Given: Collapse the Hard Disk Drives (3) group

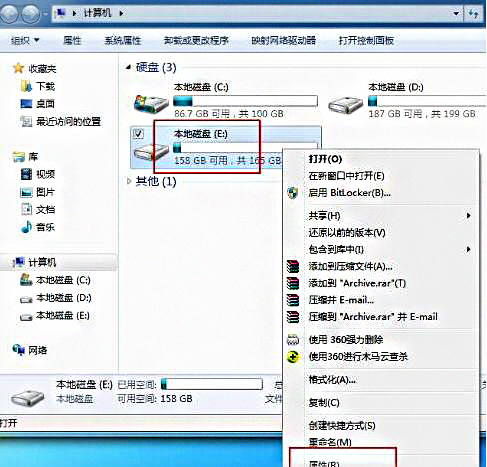Looking at the screenshot, I should pyautogui.click(x=128, y=67).
